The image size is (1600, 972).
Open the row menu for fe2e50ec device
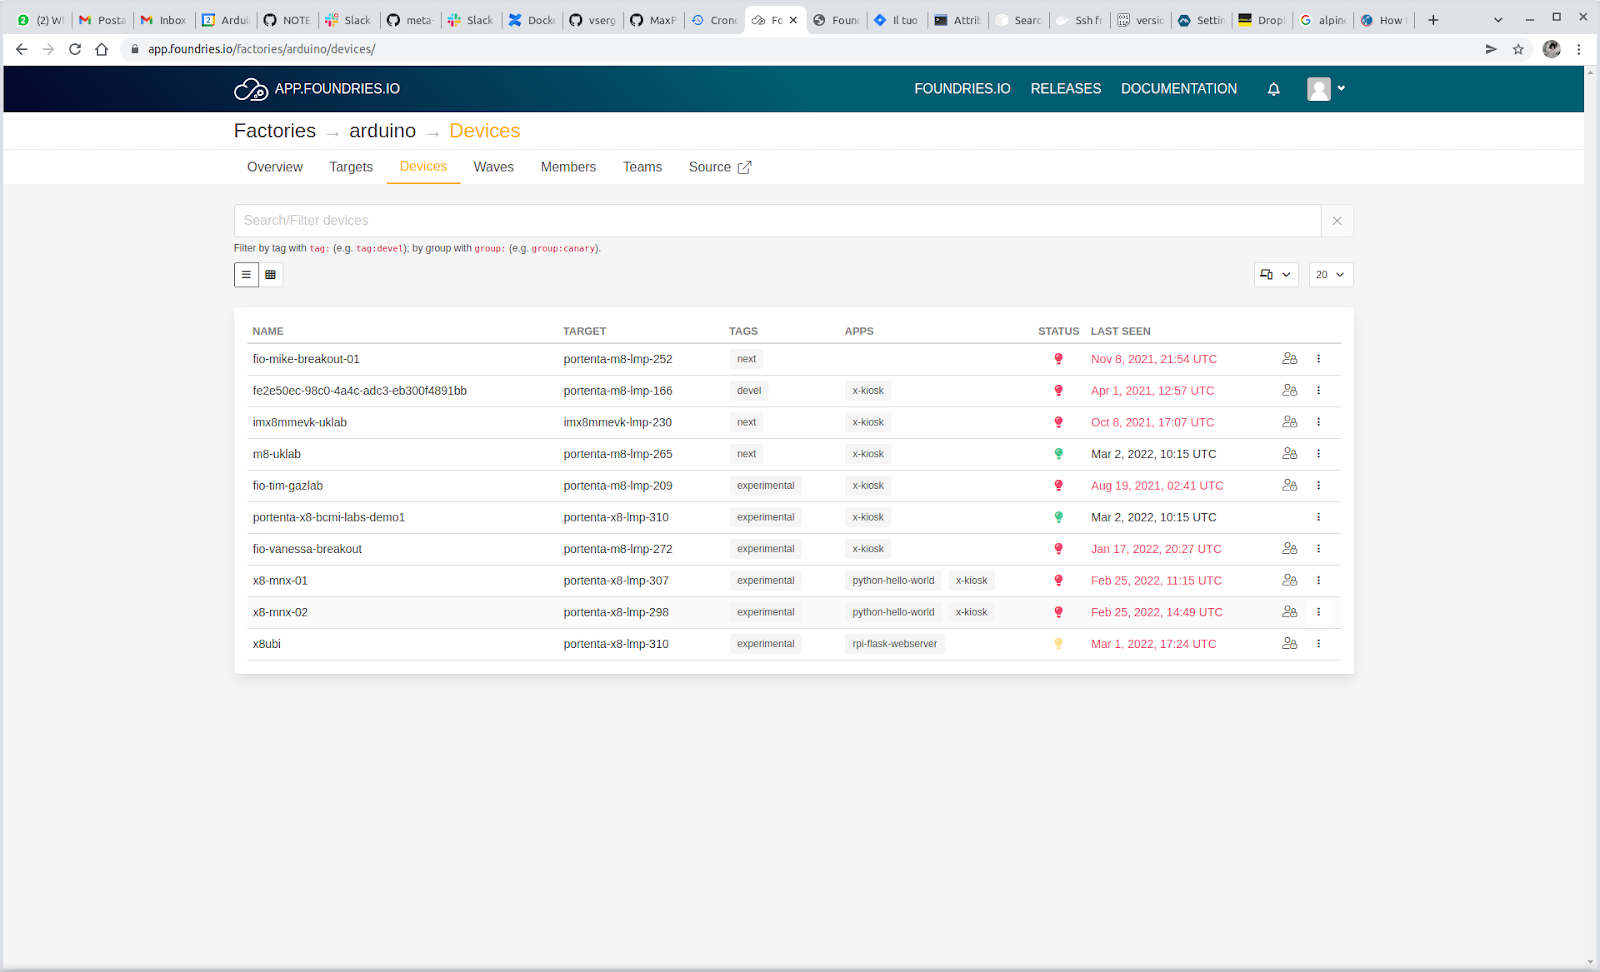[x=1318, y=391]
